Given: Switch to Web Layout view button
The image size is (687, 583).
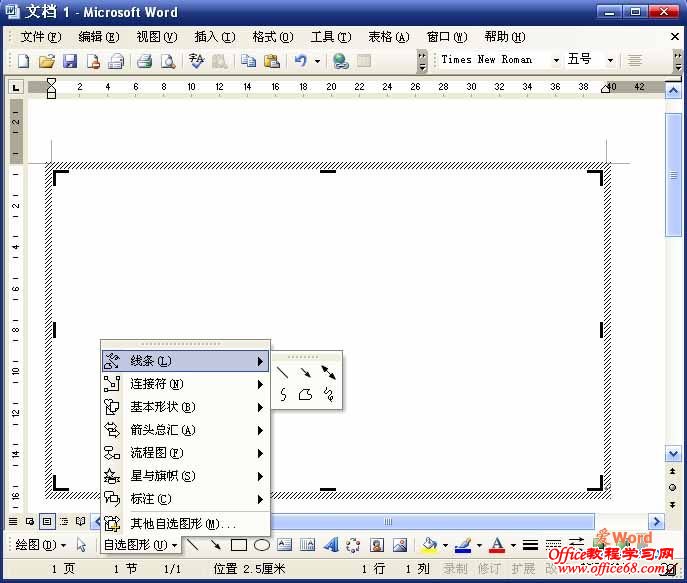Looking at the screenshot, I should pos(30,521).
